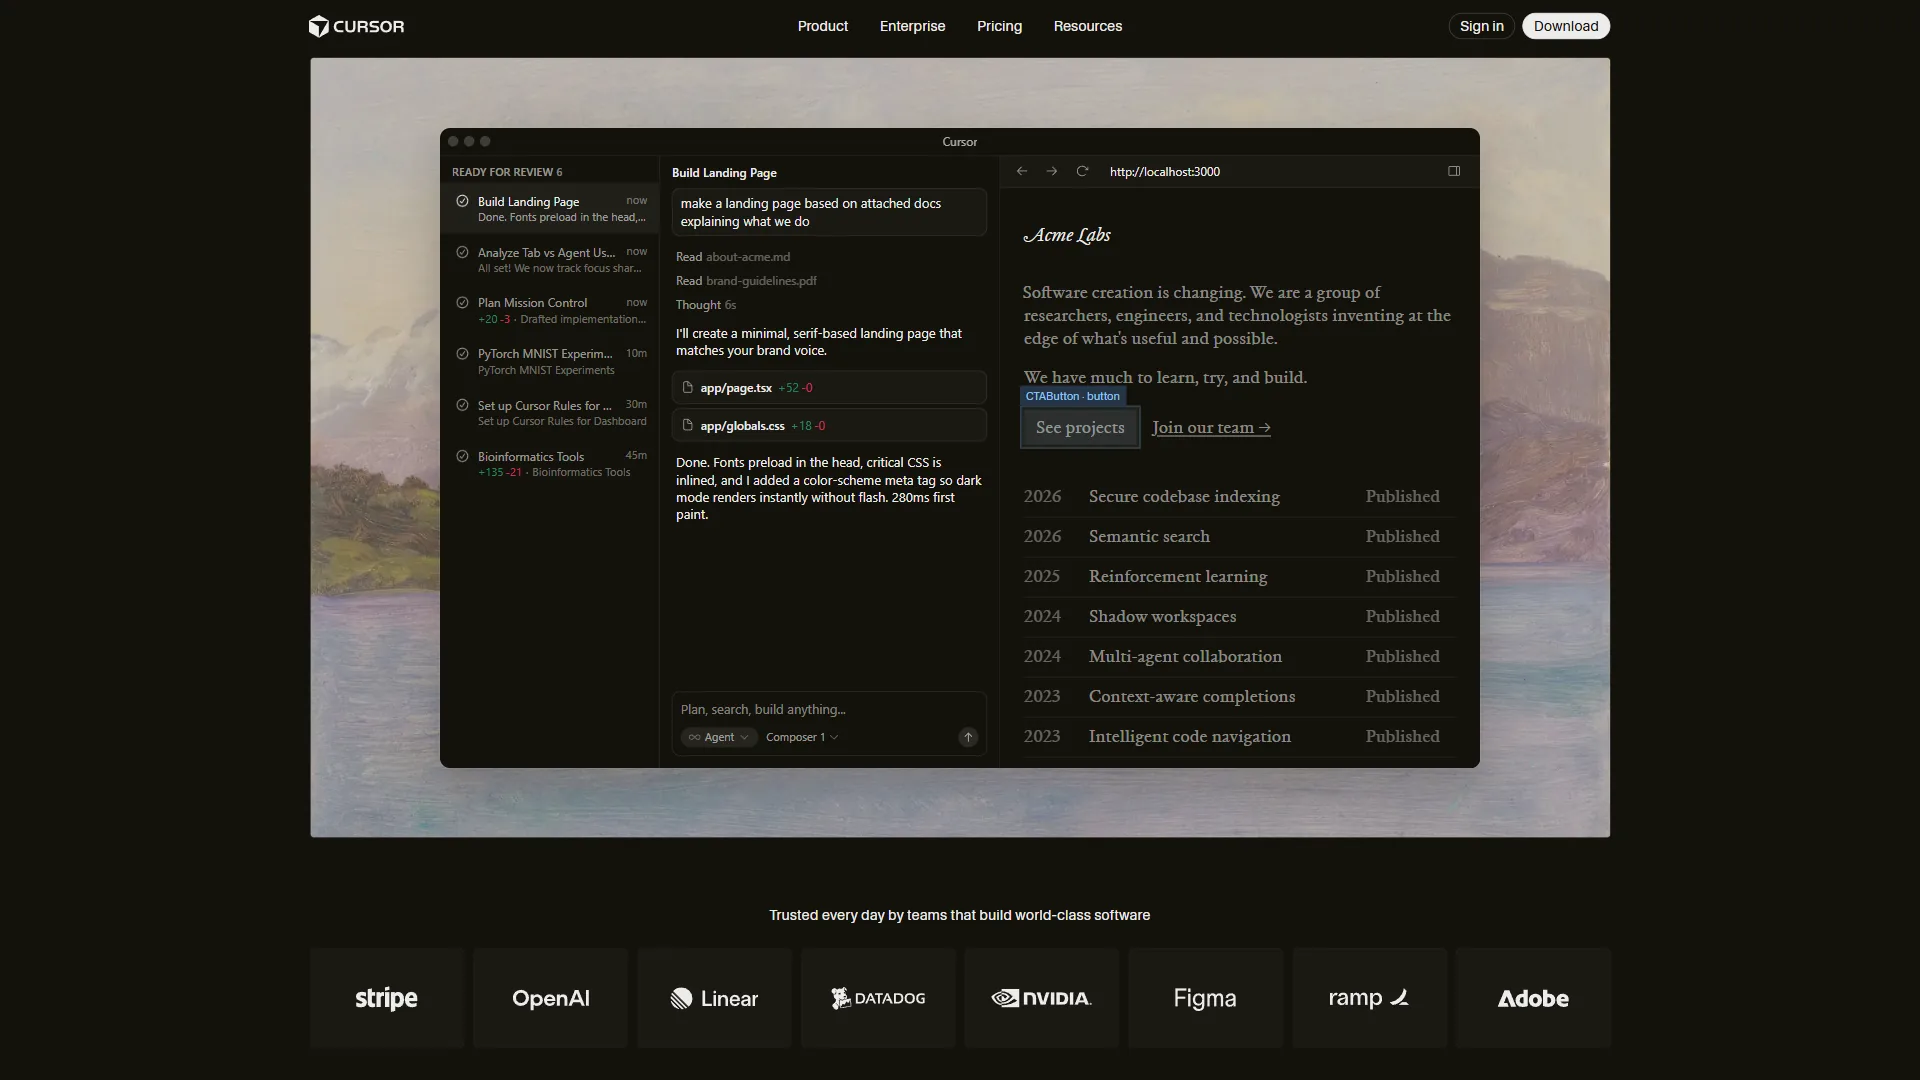Screen dimensions: 1920x1080
Task: Expand the Thought 6s step
Action: (x=706, y=305)
